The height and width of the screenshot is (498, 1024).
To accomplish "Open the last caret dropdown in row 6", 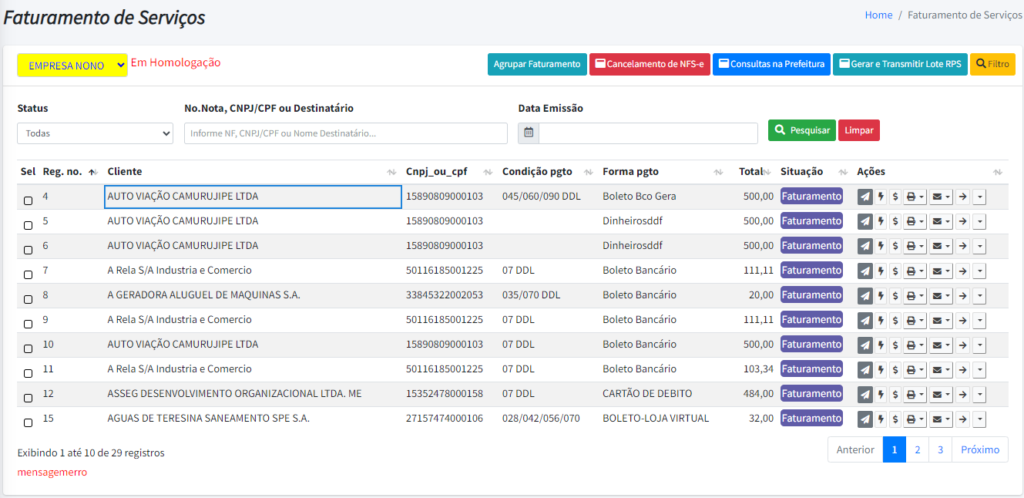I will point(979,247).
